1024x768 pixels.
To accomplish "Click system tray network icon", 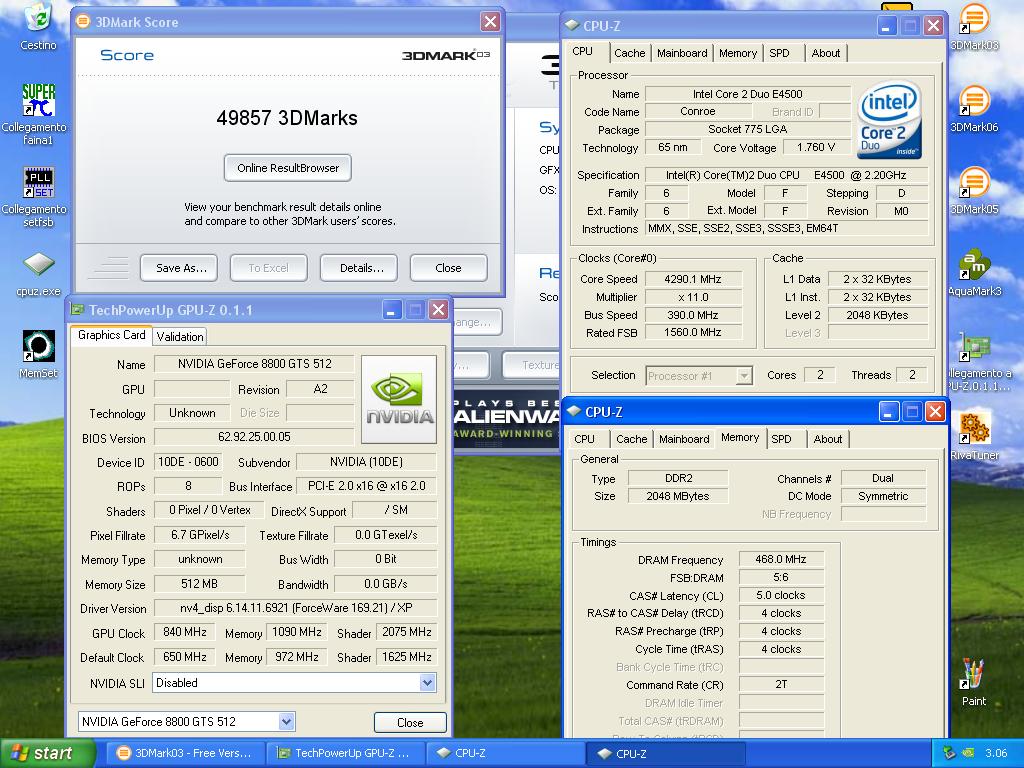I will 949,753.
